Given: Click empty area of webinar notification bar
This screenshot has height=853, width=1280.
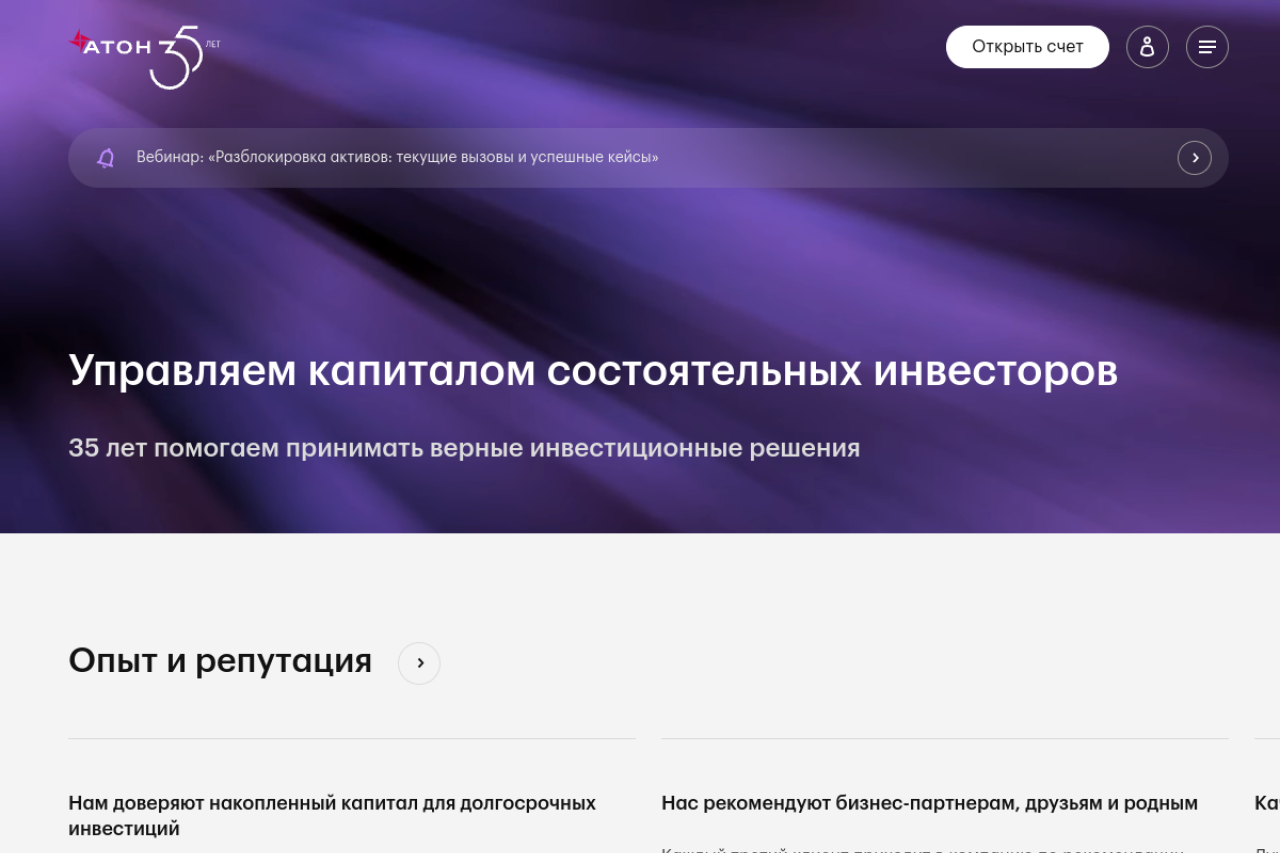Looking at the screenshot, I should 900,158.
